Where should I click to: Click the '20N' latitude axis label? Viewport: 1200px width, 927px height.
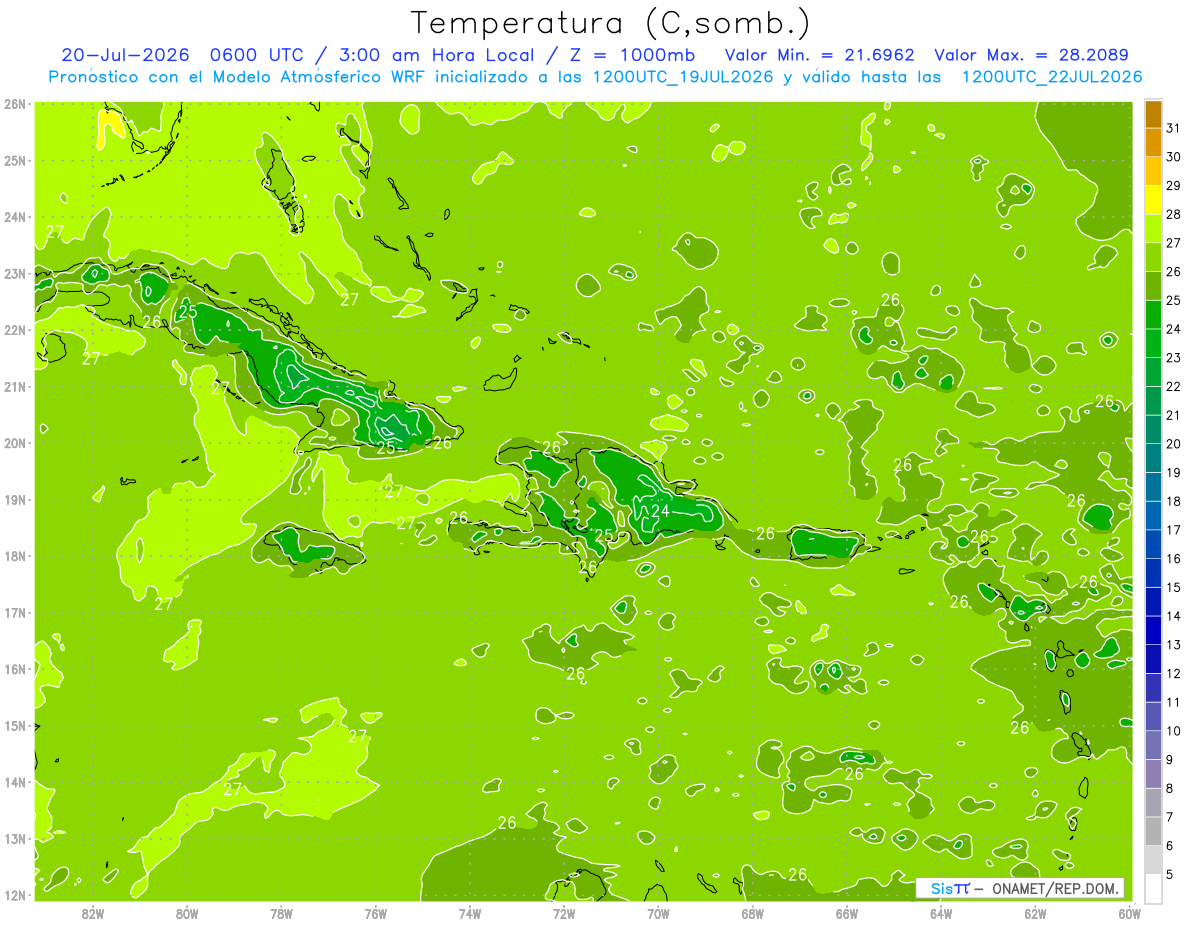coord(13,443)
